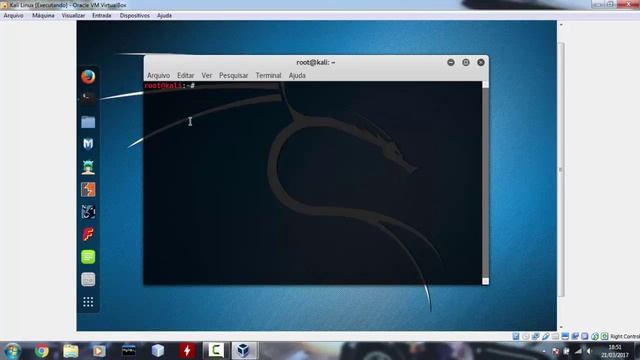The height and width of the screenshot is (360, 640).
Task: Minimize the root@kali terminal window
Action: (451, 62)
